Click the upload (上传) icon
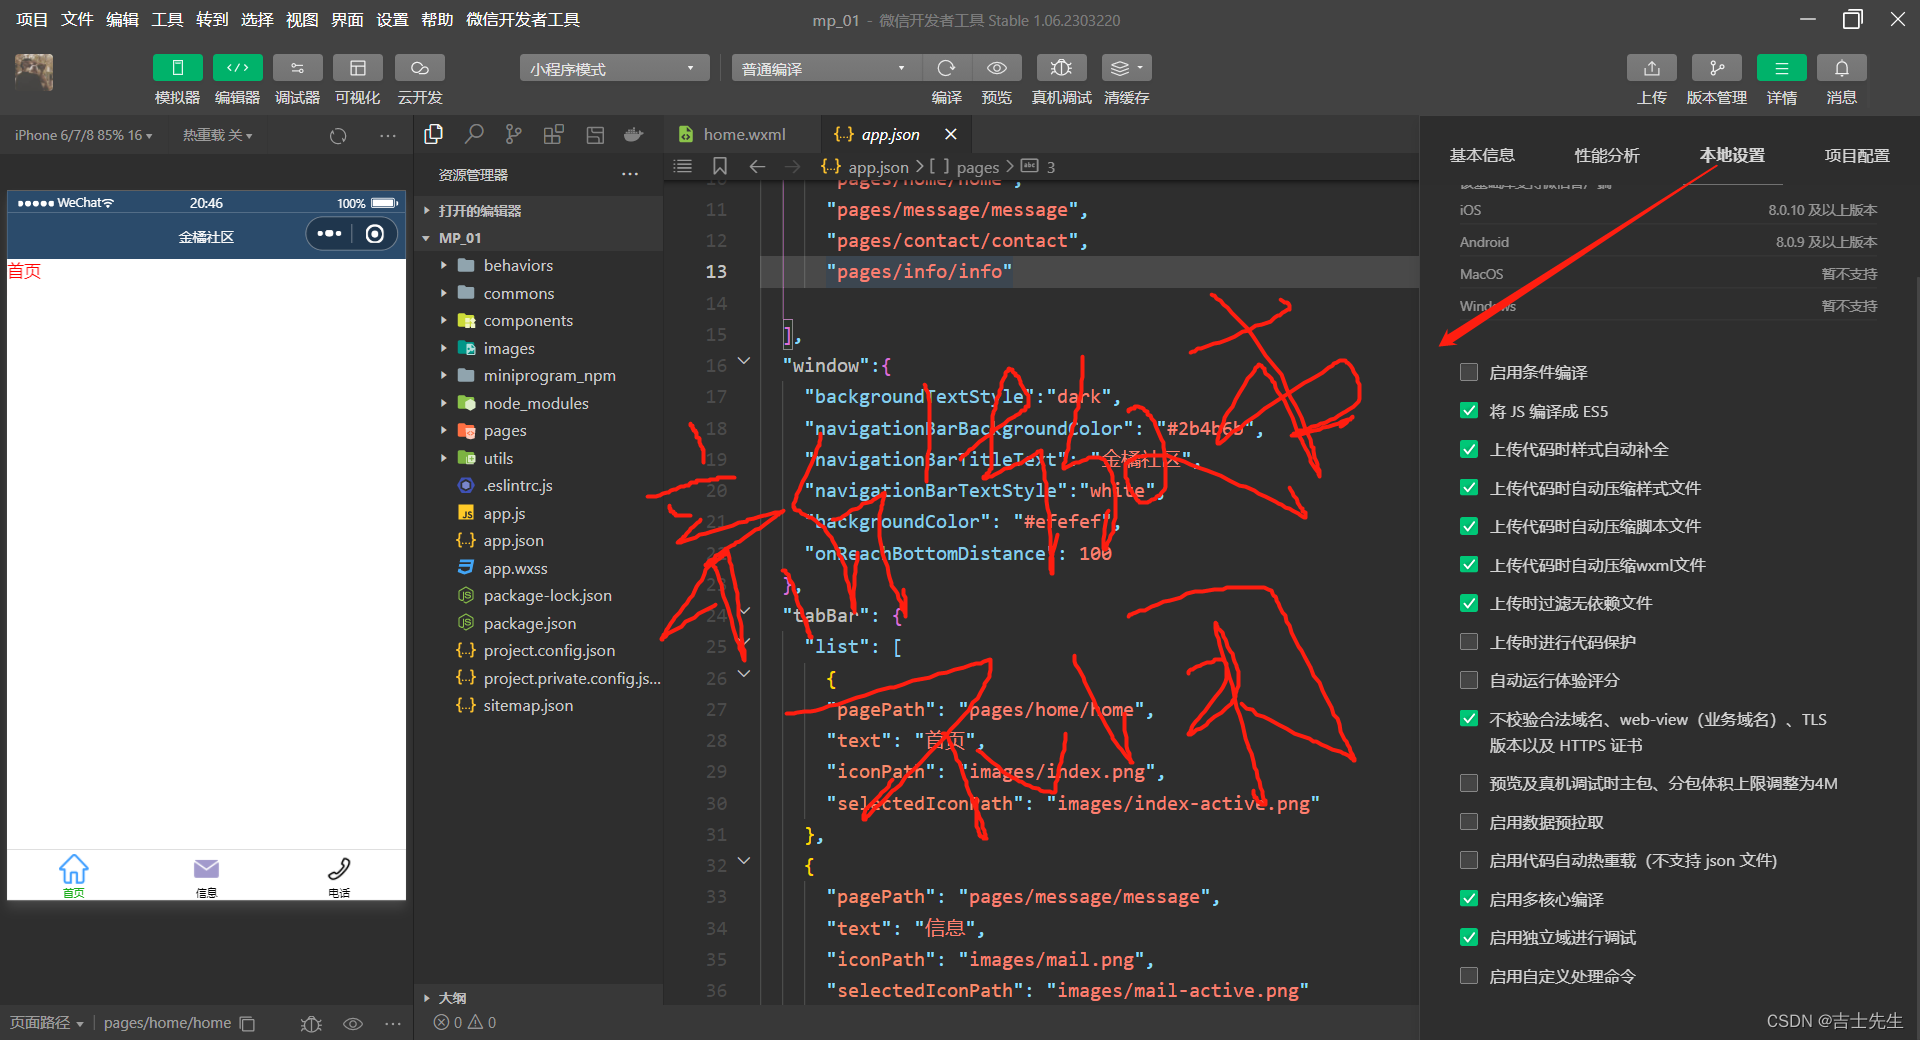Viewport: 1920px width, 1040px height. [1652, 68]
